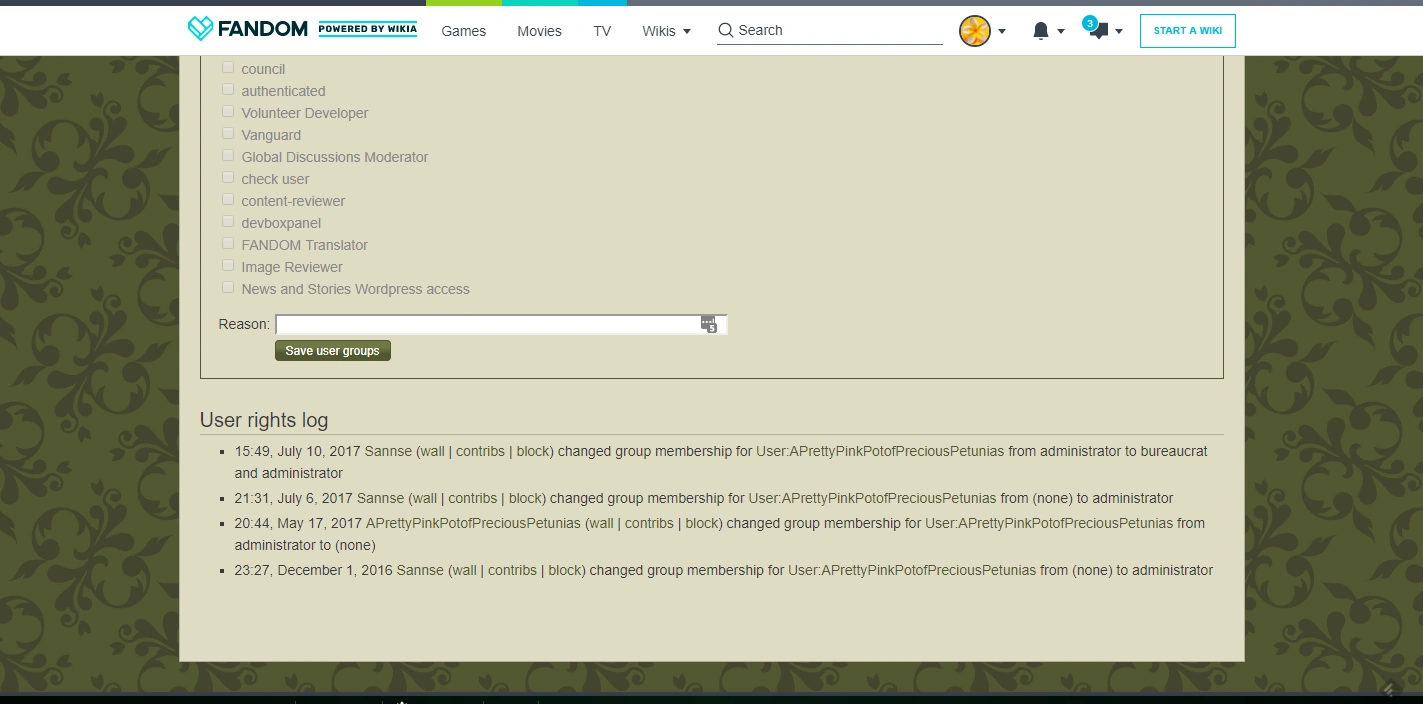Open the notifications bell
1423x704 pixels.
[x=1040, y=31]
